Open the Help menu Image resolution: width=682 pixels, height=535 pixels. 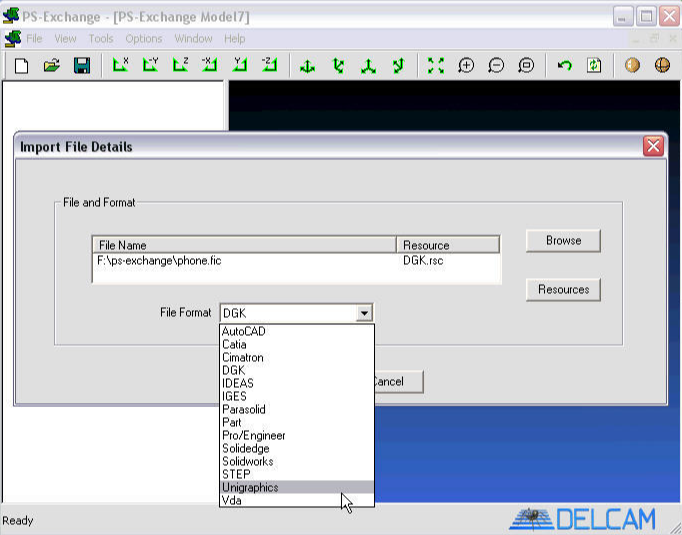[x=234, y=39]
